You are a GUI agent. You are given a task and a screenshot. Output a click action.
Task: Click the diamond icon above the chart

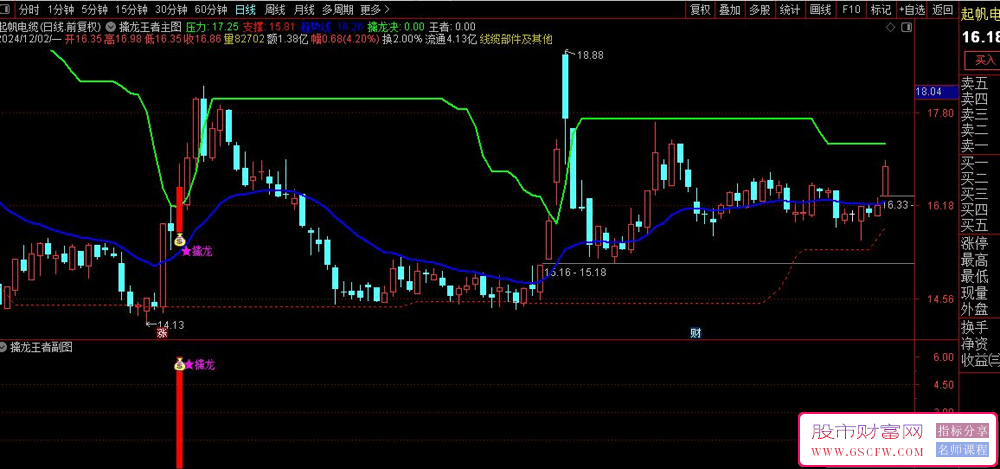(891, 27)
